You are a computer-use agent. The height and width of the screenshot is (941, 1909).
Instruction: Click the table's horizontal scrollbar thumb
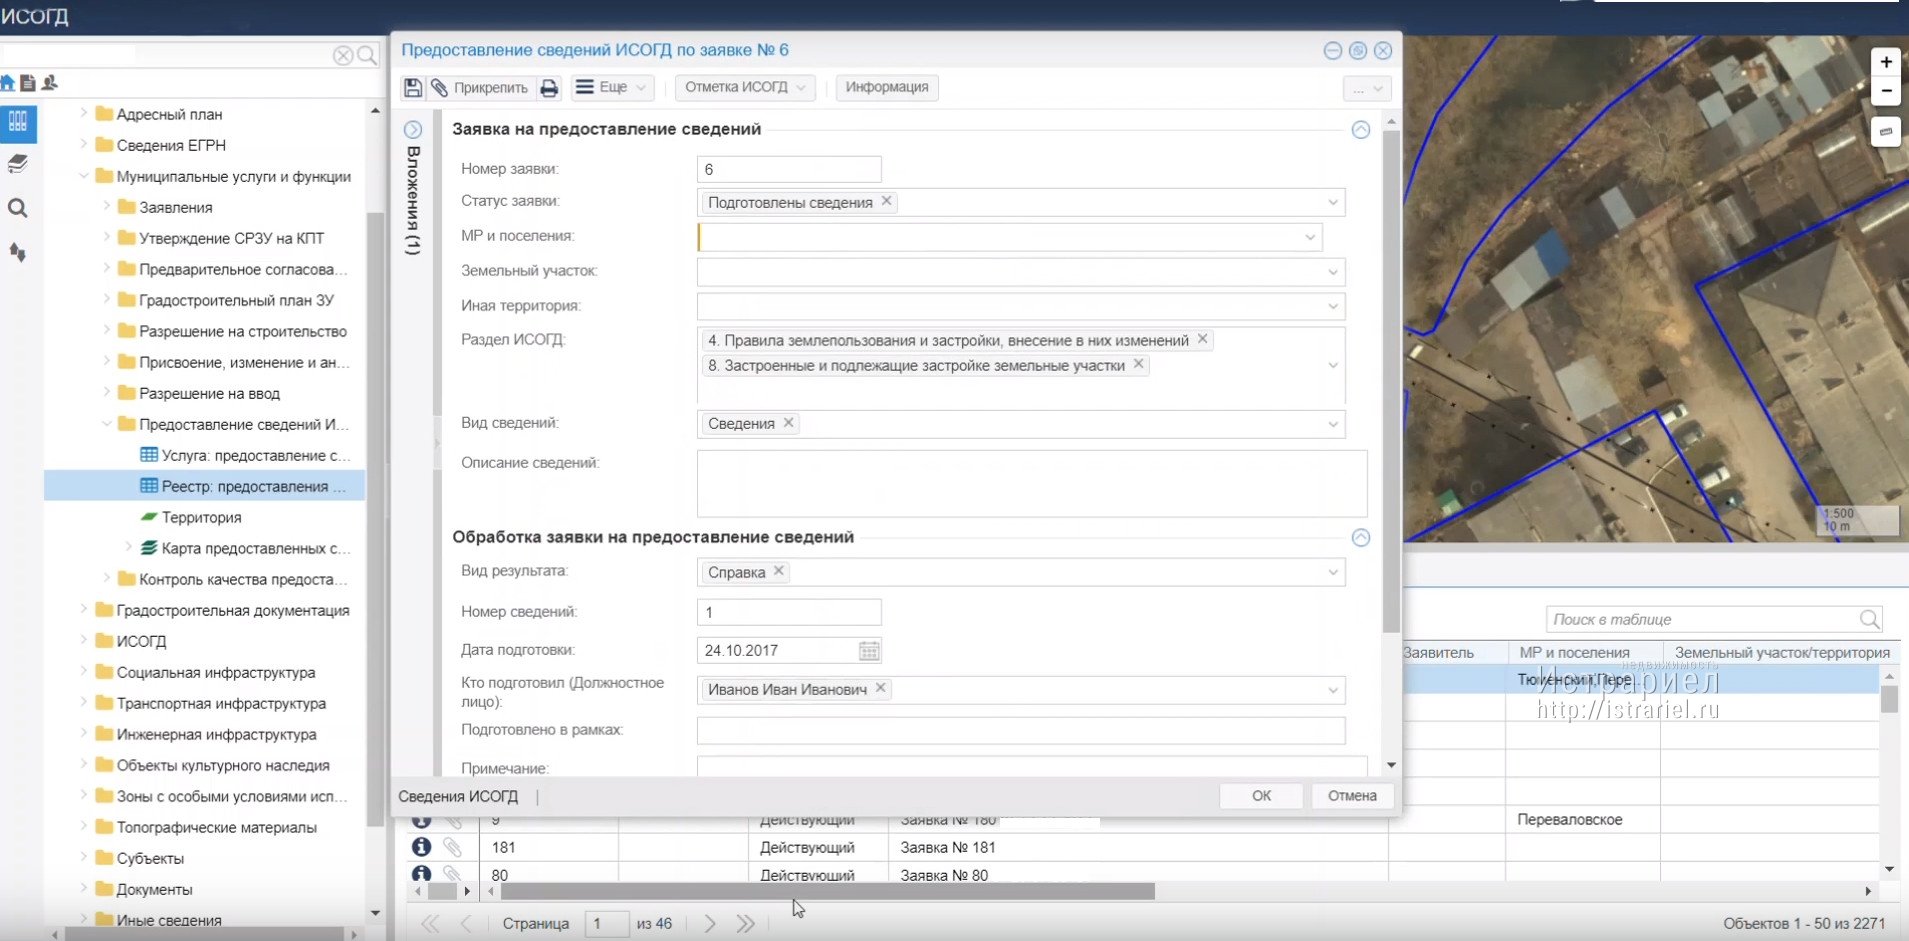[826, 891]
